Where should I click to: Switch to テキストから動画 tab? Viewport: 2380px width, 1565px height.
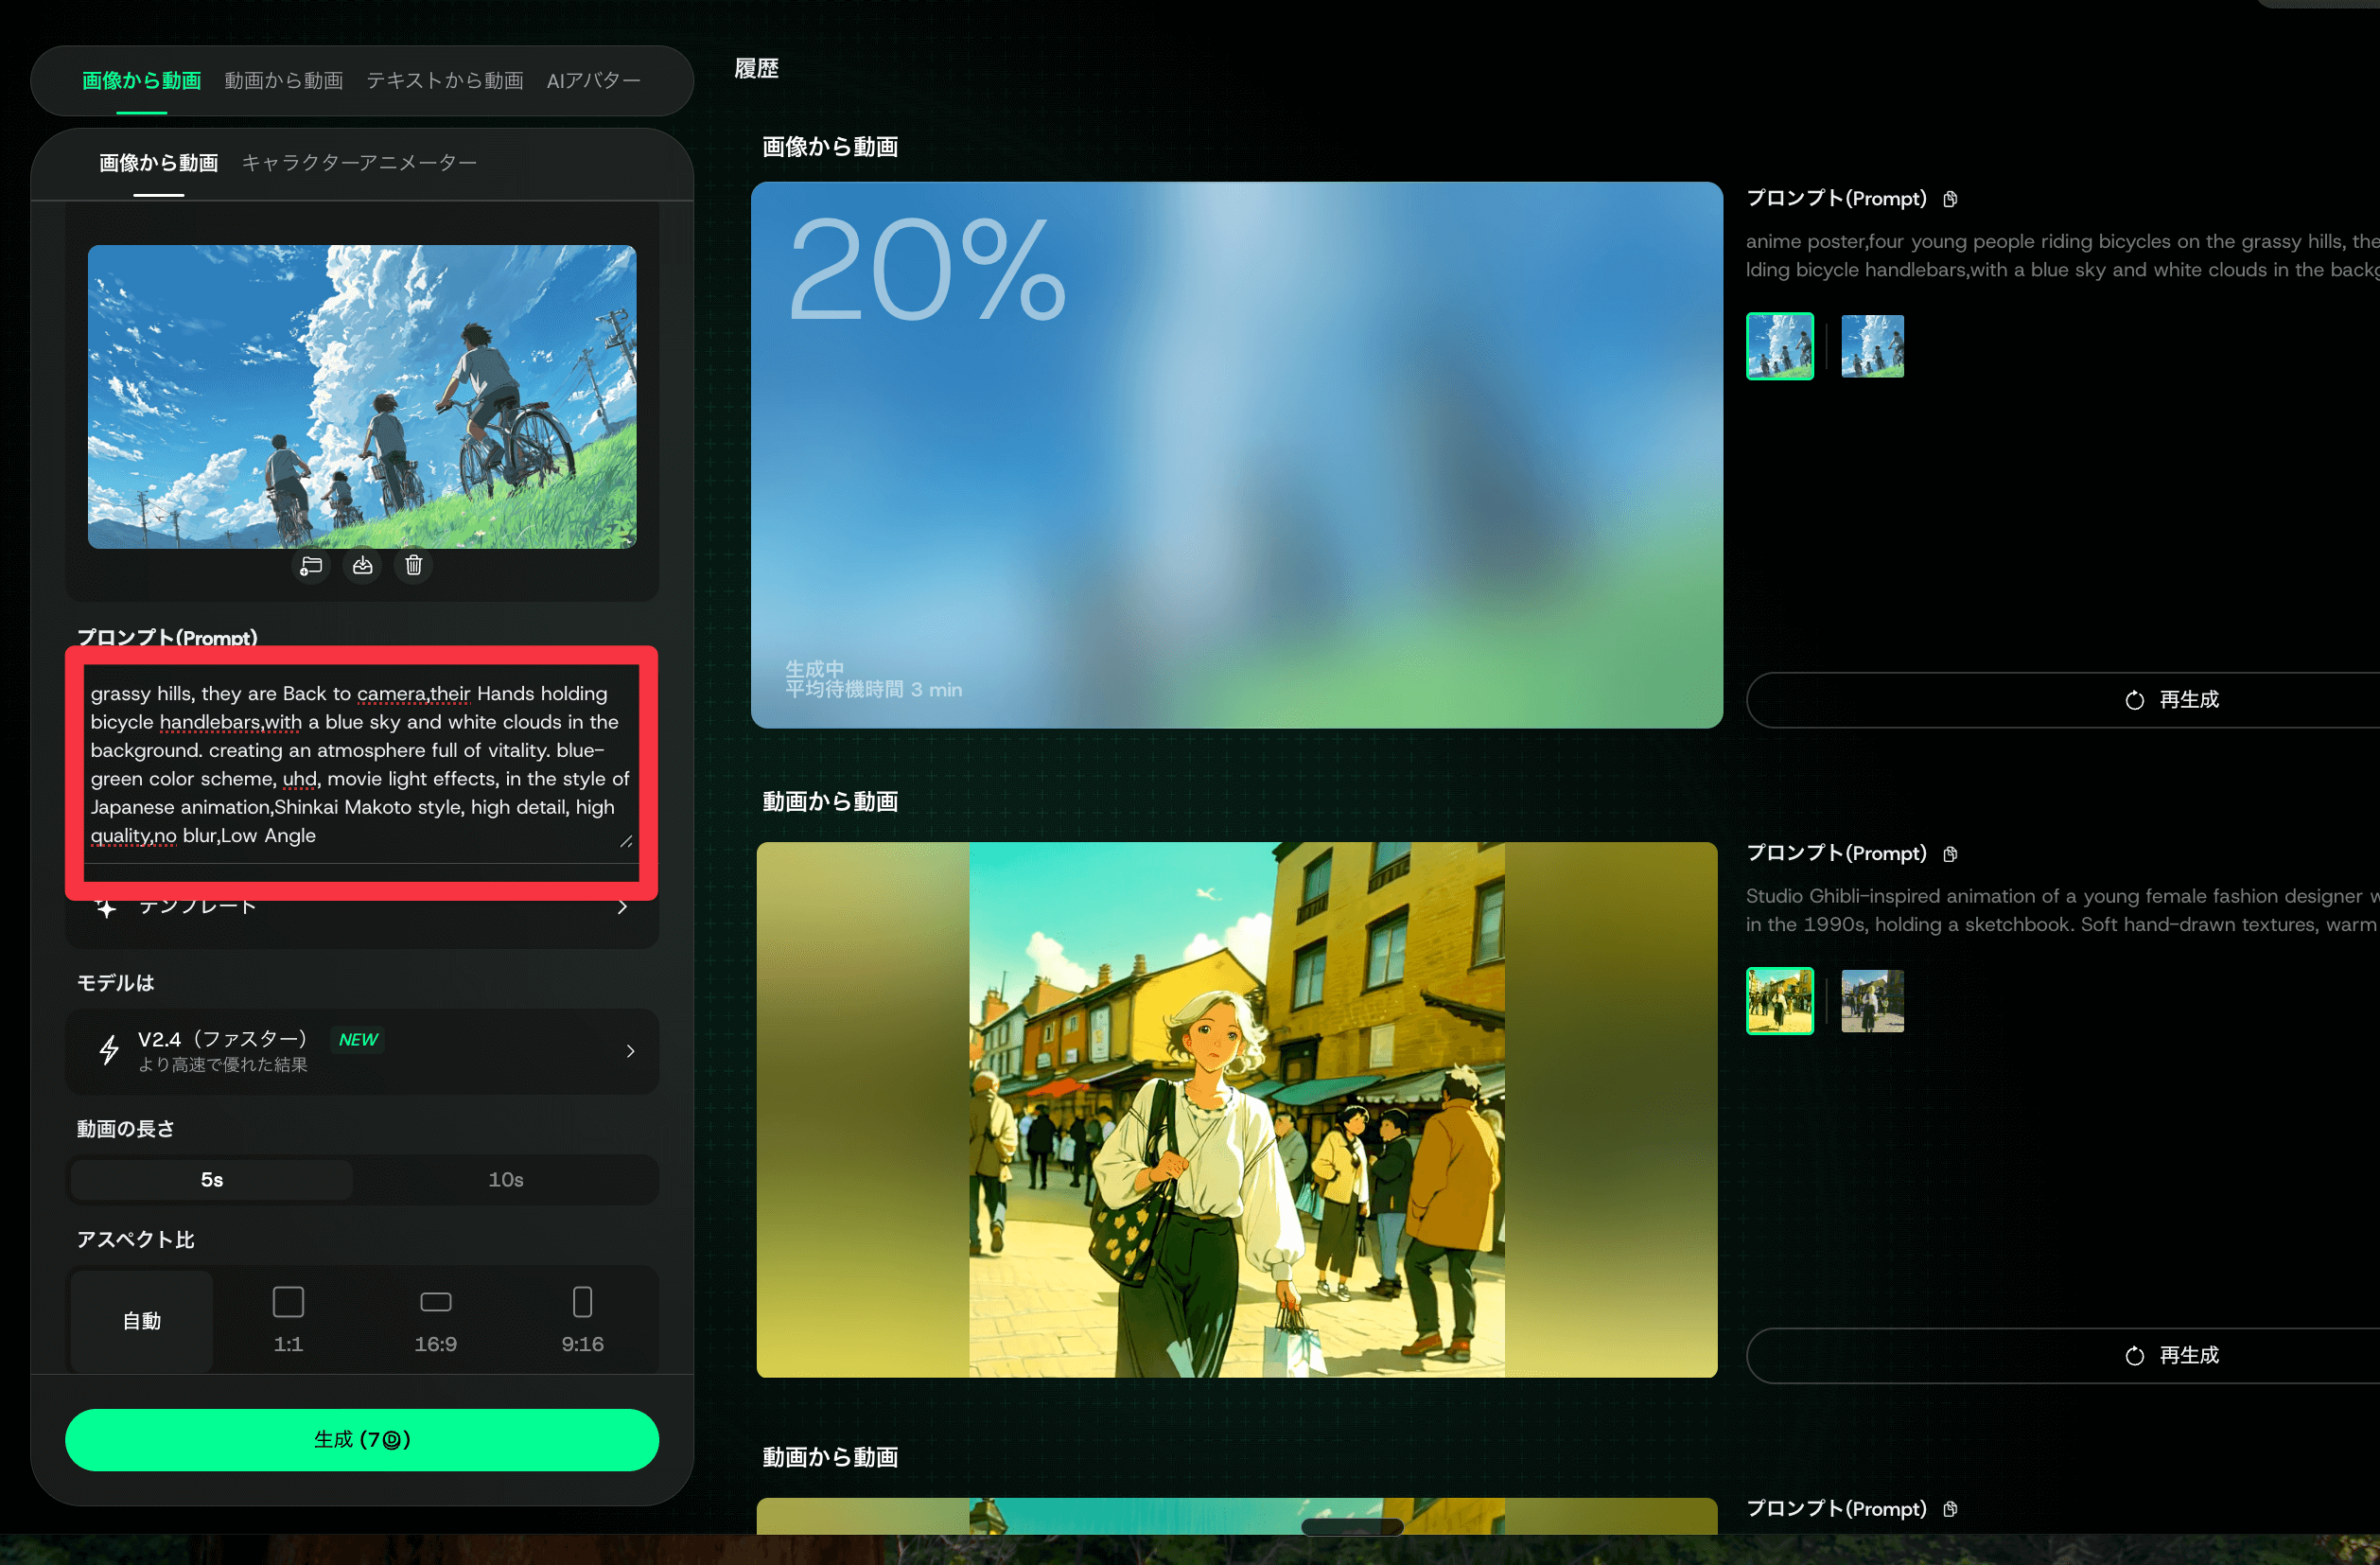coord(444,80)
